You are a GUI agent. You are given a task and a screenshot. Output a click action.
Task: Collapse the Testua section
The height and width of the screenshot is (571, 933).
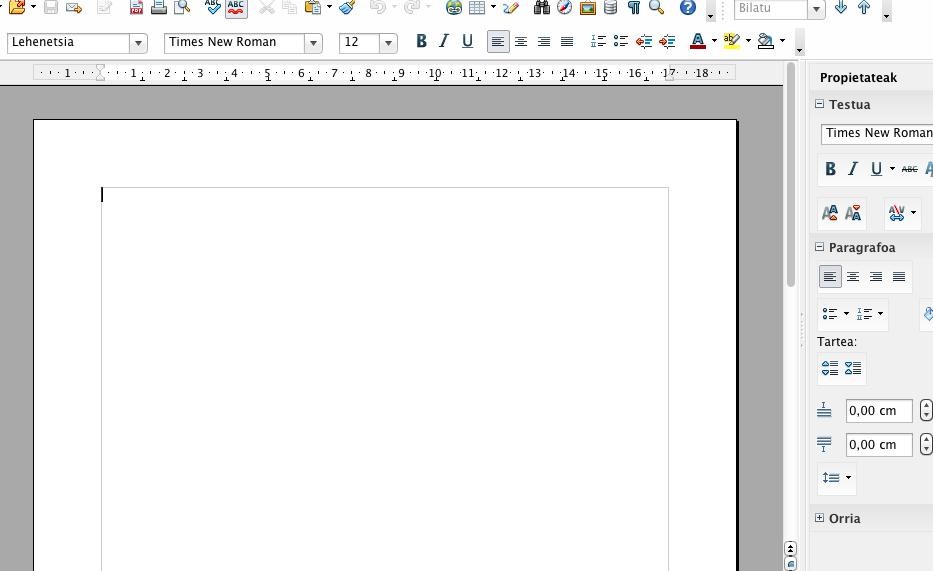click(819, 104)
